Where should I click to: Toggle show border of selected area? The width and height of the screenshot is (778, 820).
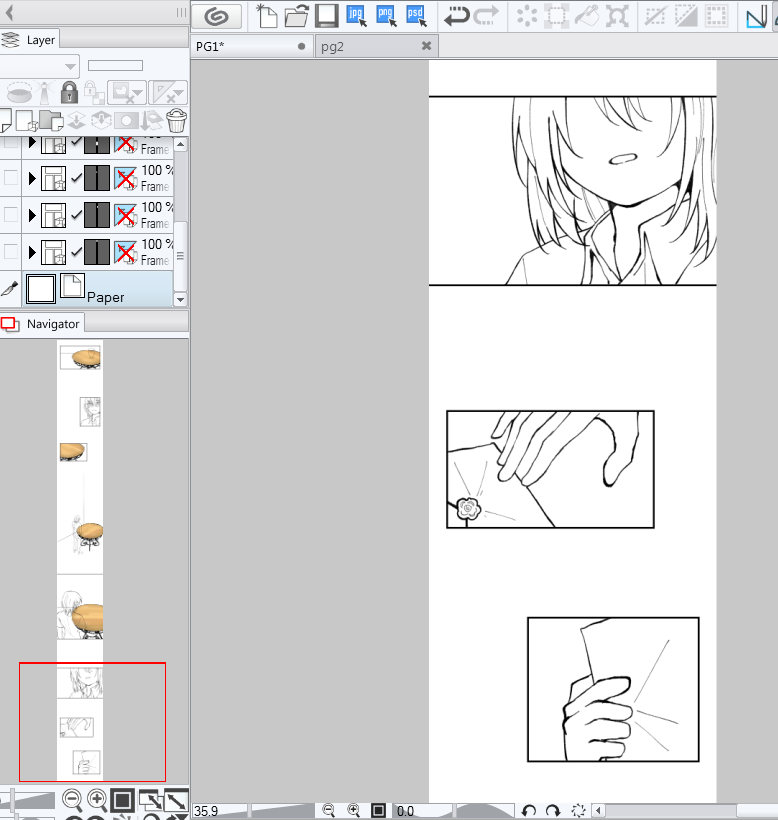tap(716, 16)
